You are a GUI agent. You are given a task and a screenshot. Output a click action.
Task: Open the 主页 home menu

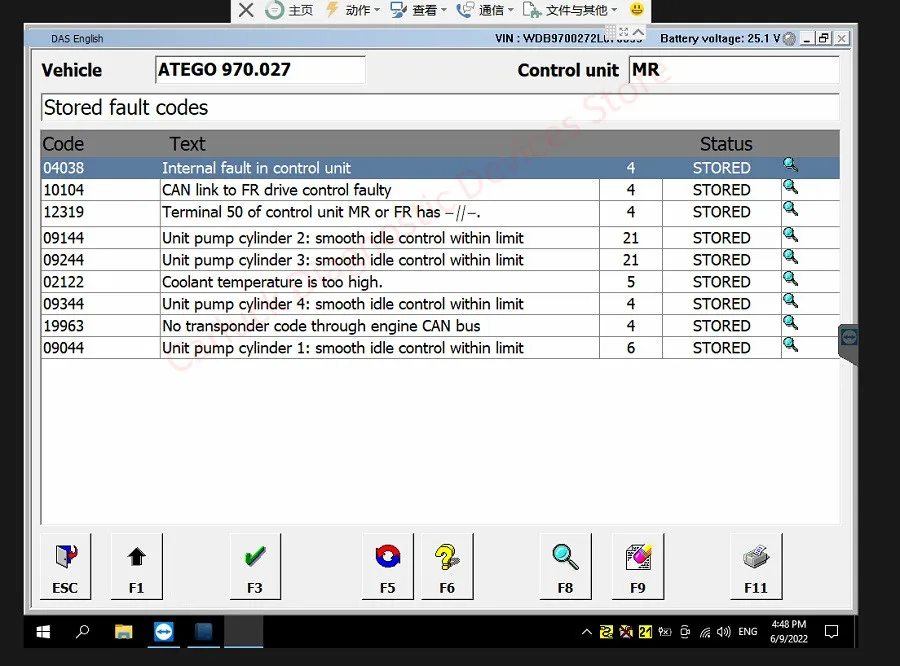[x=290, y=10]
